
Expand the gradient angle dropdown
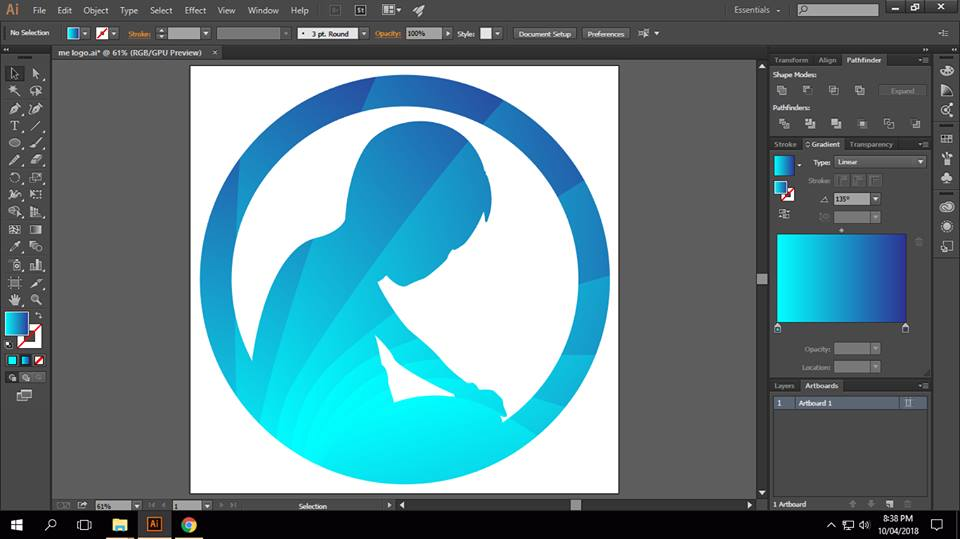click(x=875, y=199)
